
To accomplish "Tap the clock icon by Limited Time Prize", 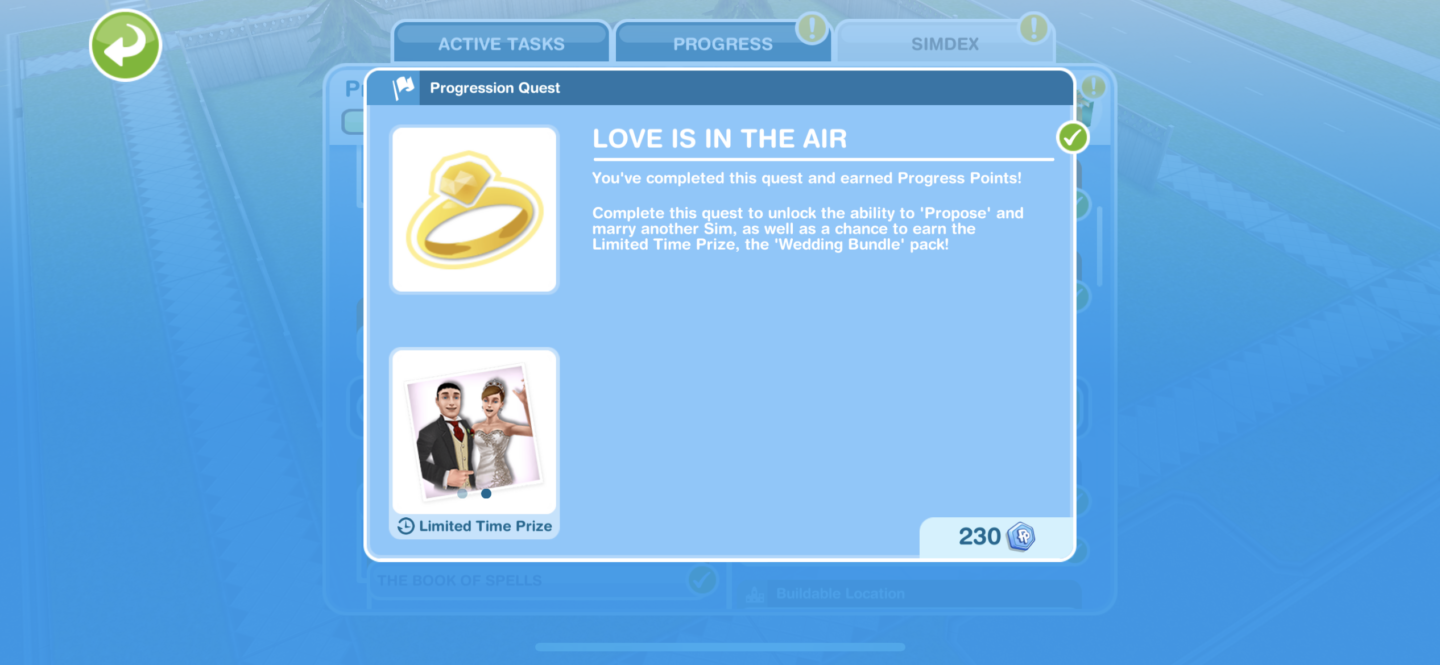I will [405, 526].
